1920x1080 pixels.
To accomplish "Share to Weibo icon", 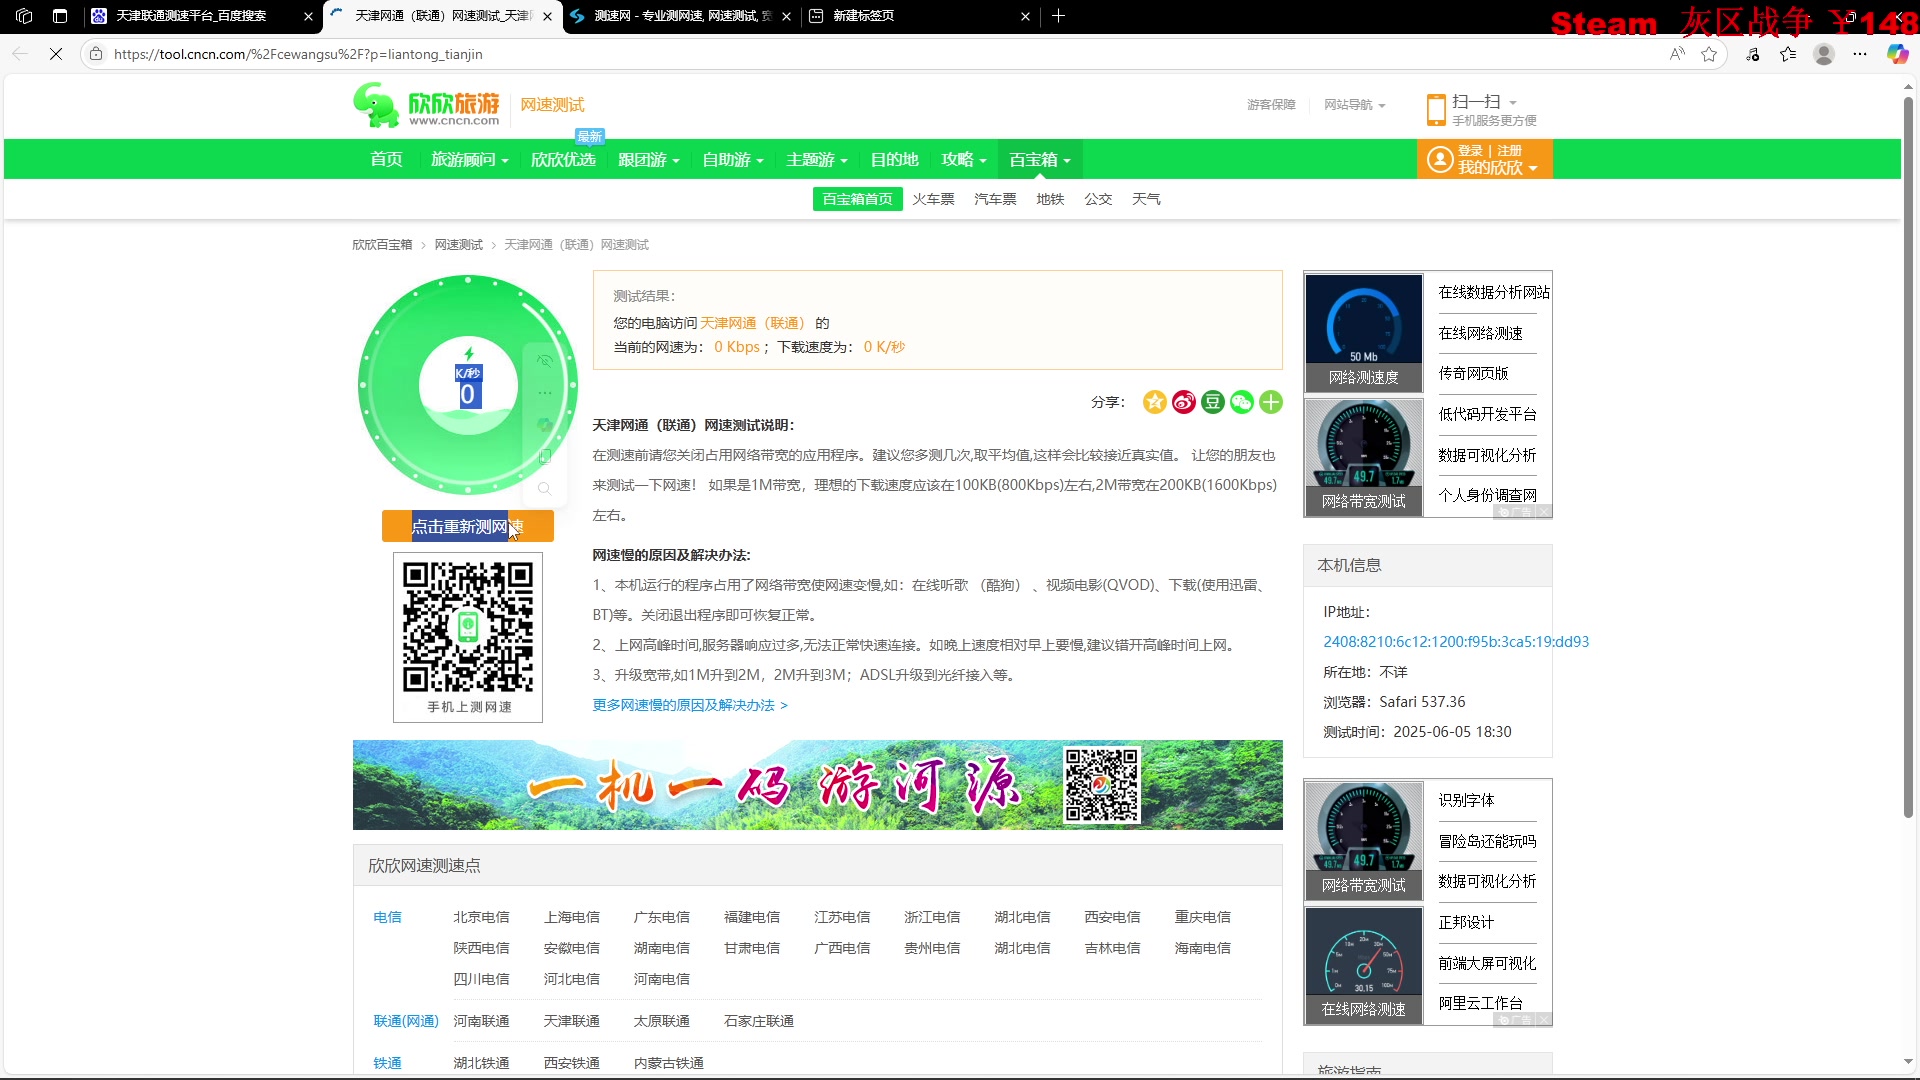I will point(1184,402).
